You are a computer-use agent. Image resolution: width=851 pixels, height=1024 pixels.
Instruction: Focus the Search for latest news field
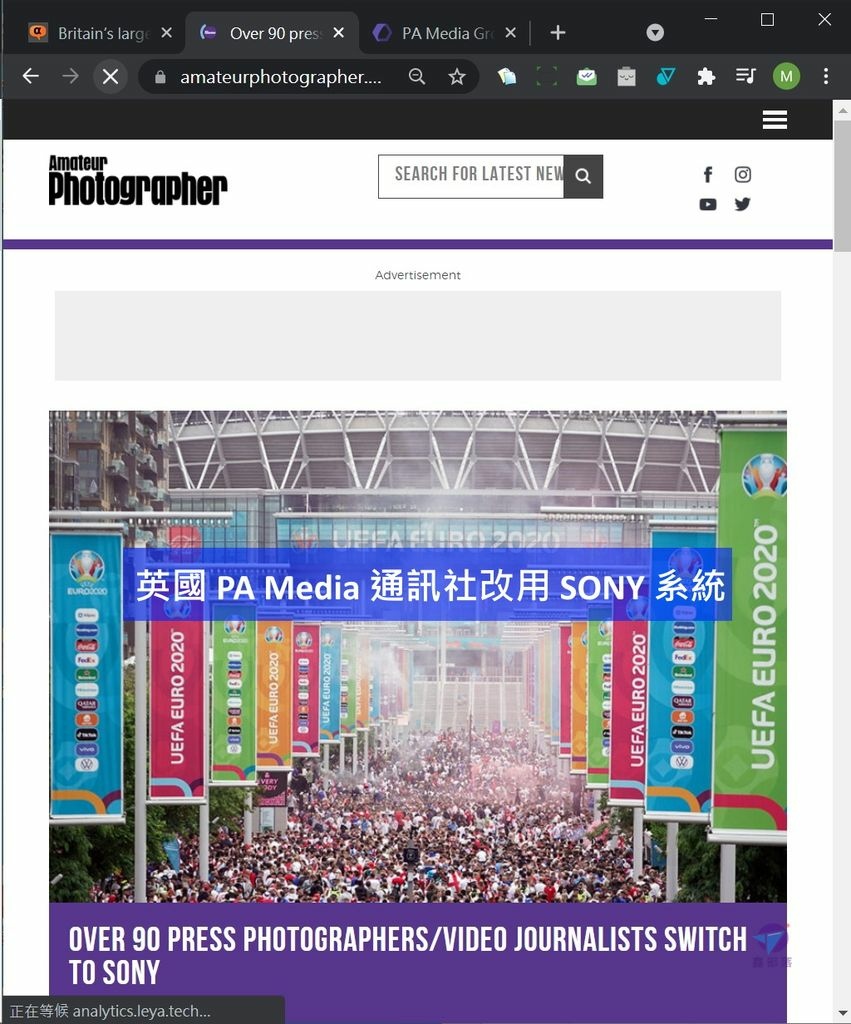pyautogui.click(x=472, y=176)
